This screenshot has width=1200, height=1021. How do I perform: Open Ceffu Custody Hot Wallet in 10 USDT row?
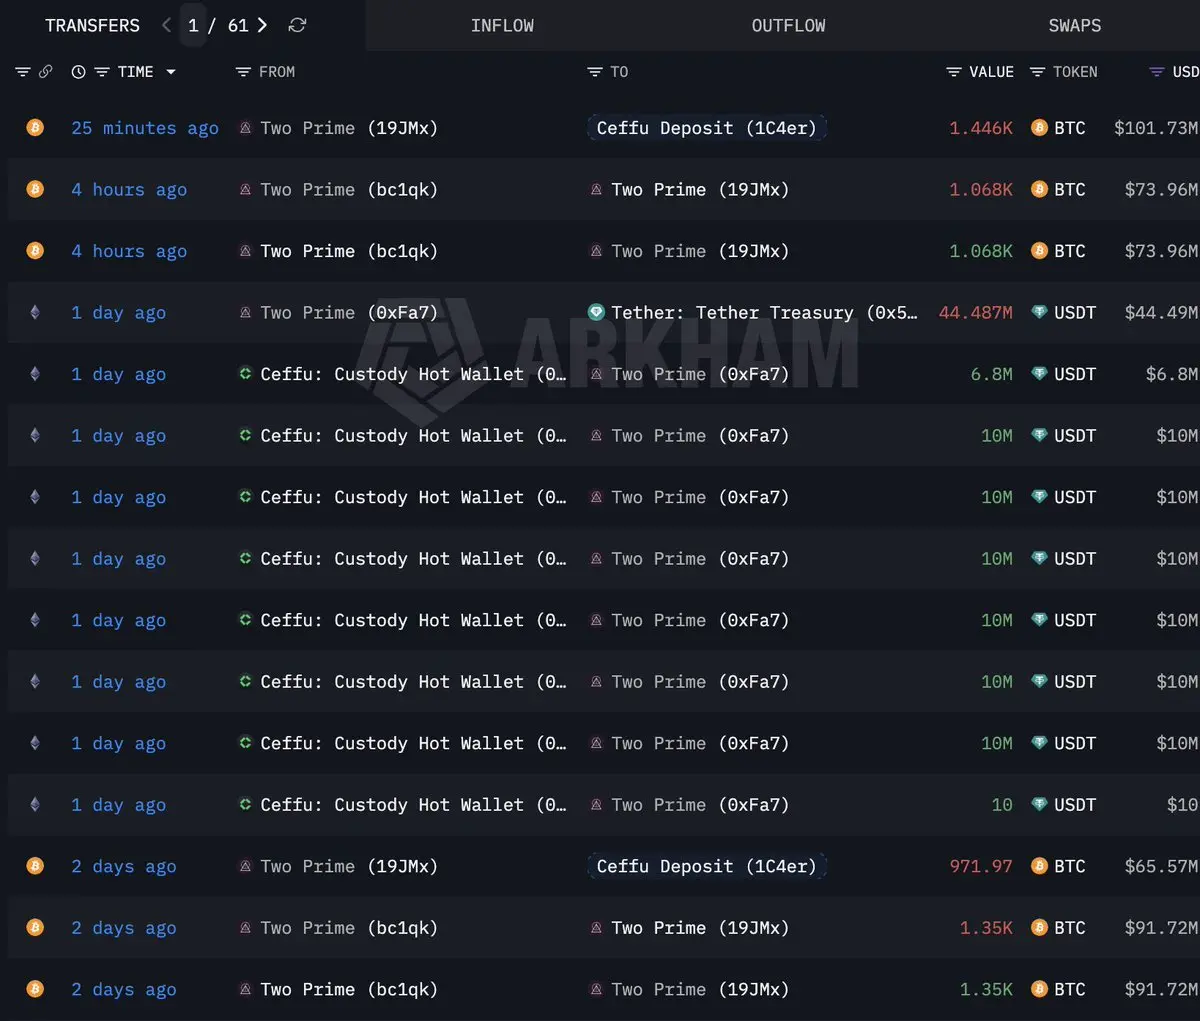[413, 805]
